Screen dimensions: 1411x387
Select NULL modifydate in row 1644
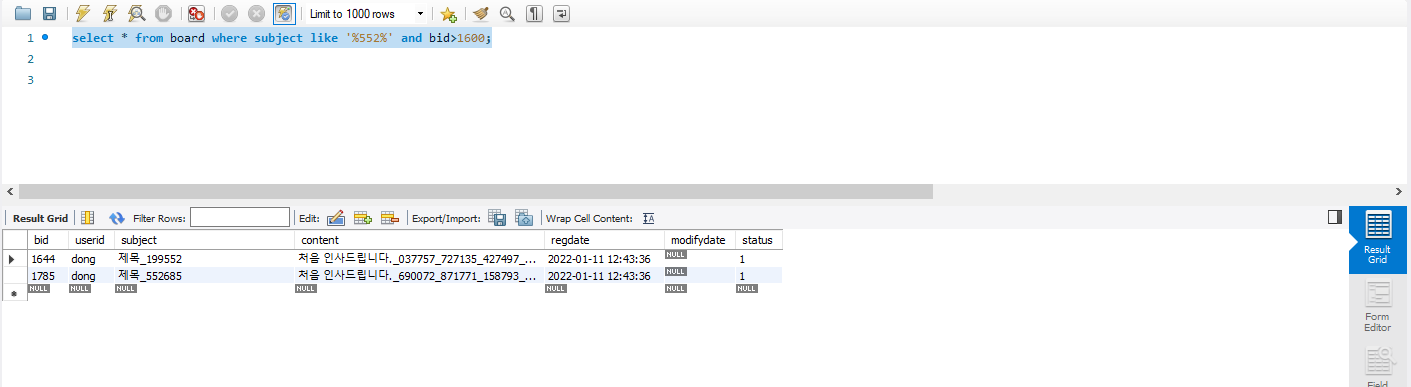(699, 259)
